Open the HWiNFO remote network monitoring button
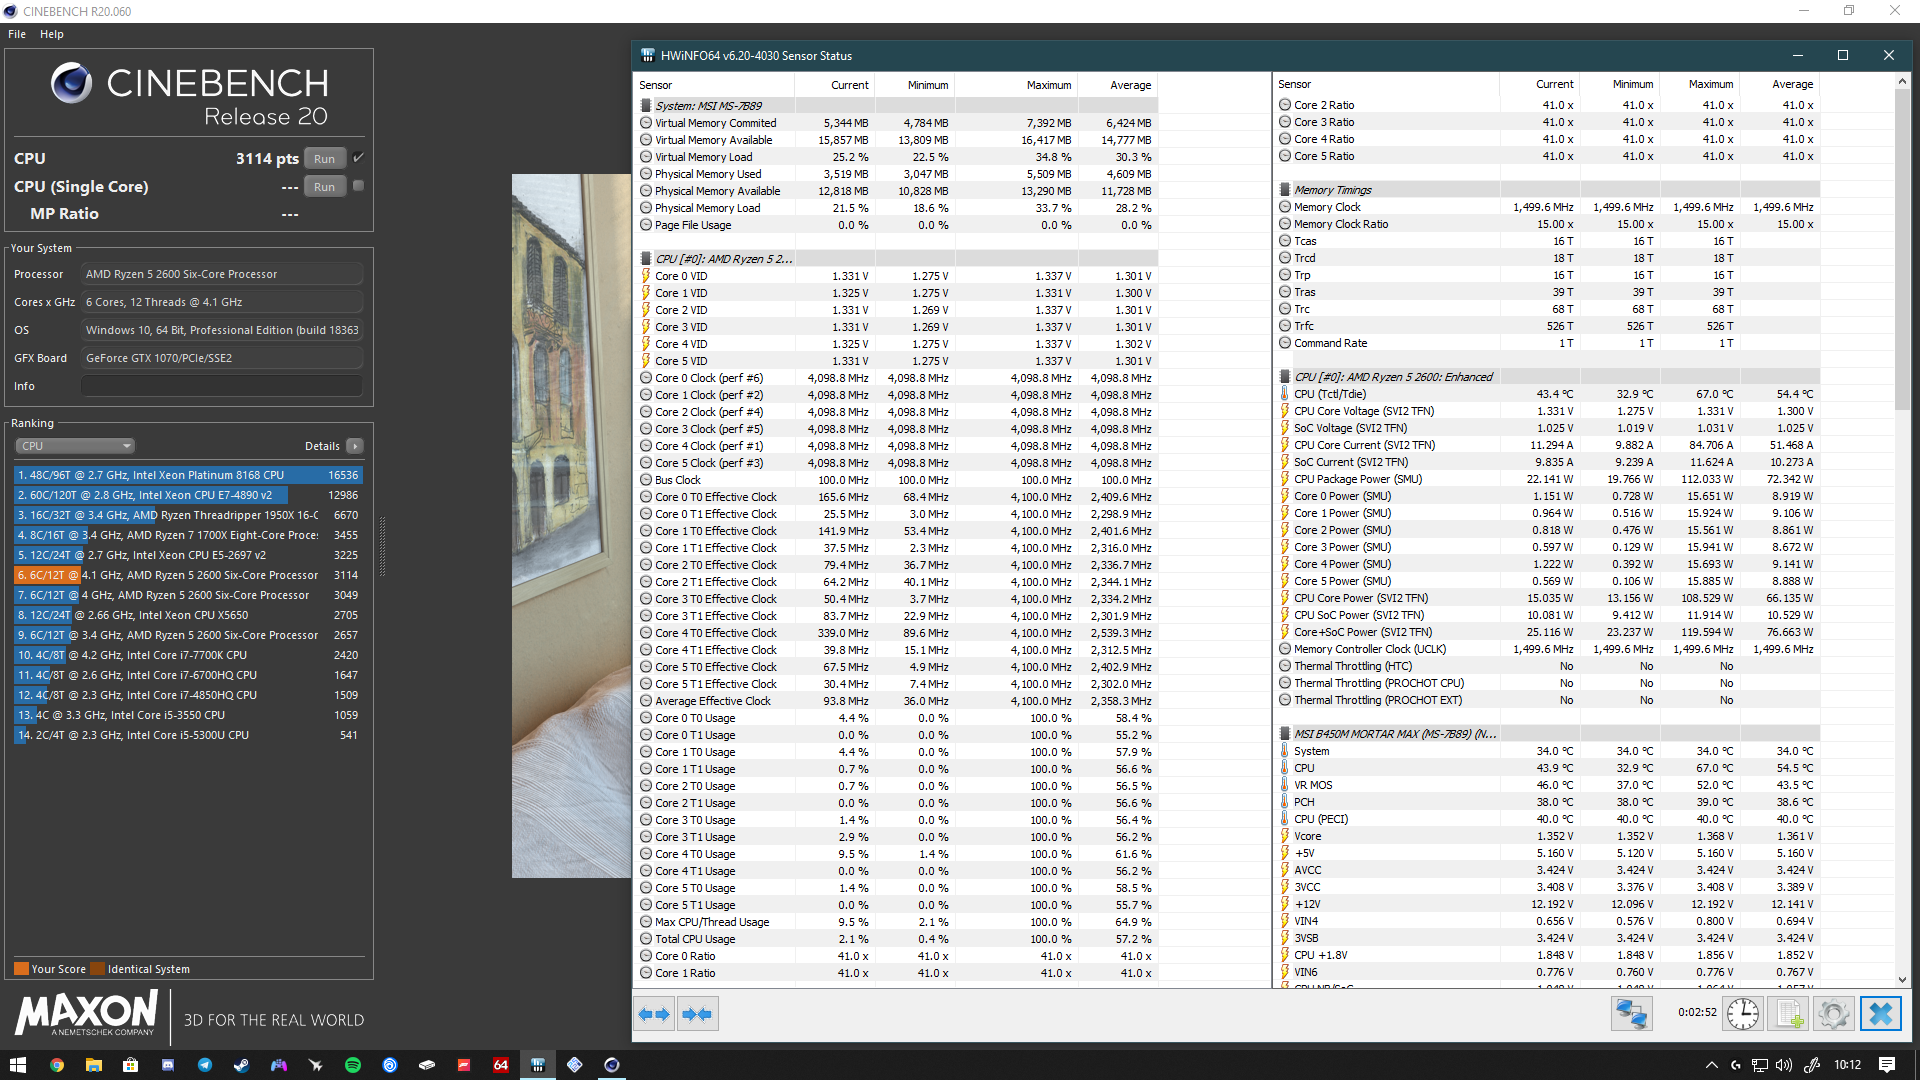The width and height of the screenshot is (1920, 1080). (x=1631, y=1014)
